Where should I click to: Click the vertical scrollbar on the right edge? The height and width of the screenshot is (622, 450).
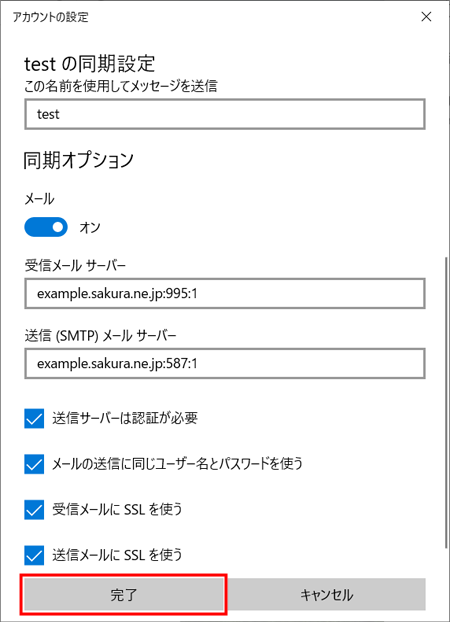click(446, 403)
